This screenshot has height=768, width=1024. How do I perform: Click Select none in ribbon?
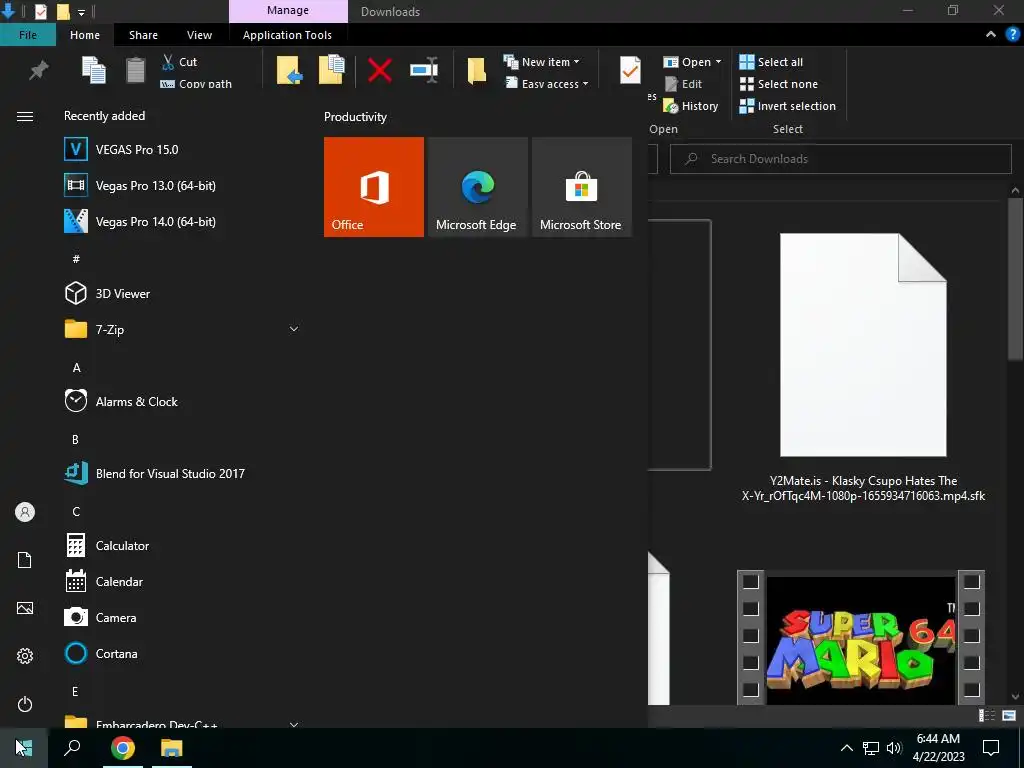click(778, 84)
